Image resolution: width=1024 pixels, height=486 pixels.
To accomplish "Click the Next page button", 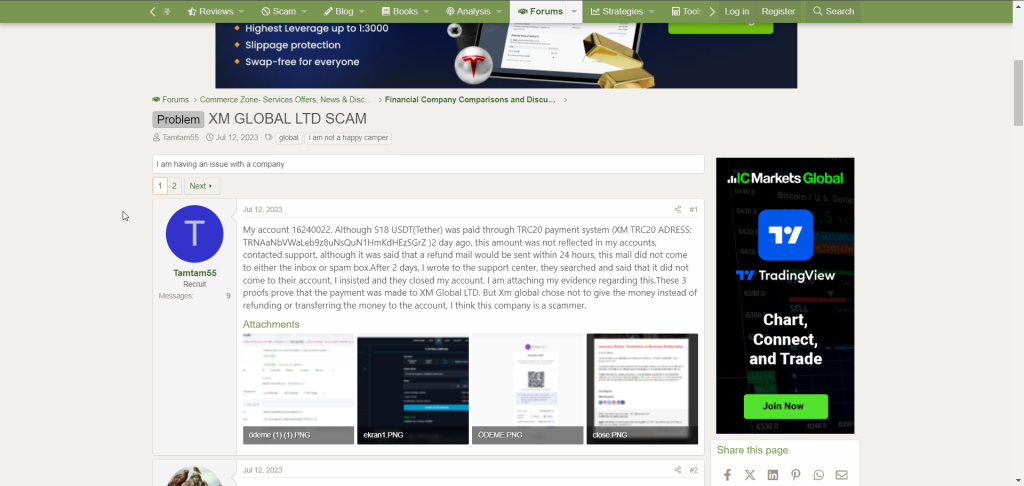I will pos(202,186).
